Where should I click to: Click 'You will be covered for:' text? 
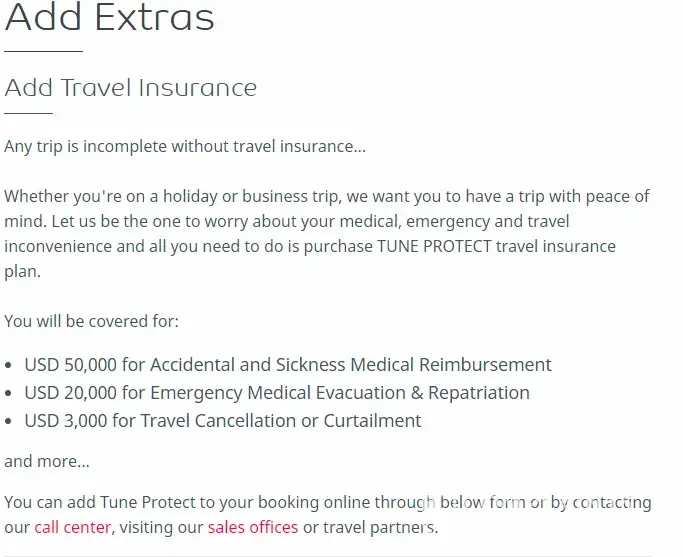[92, 321]
